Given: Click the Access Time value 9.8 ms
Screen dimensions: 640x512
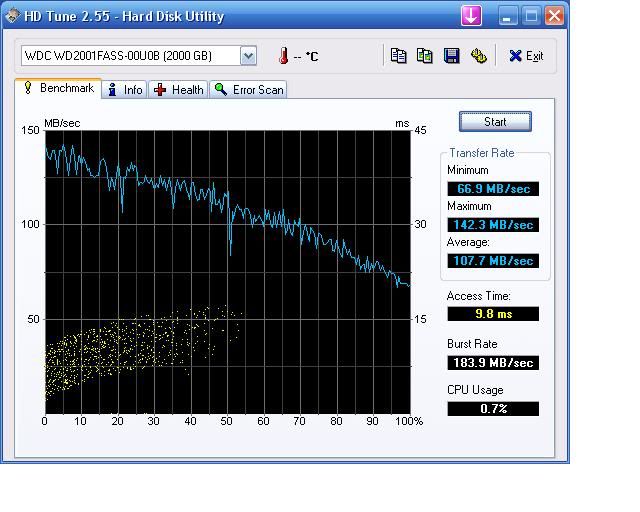Looking at the screenshot, I should point(493,314).
